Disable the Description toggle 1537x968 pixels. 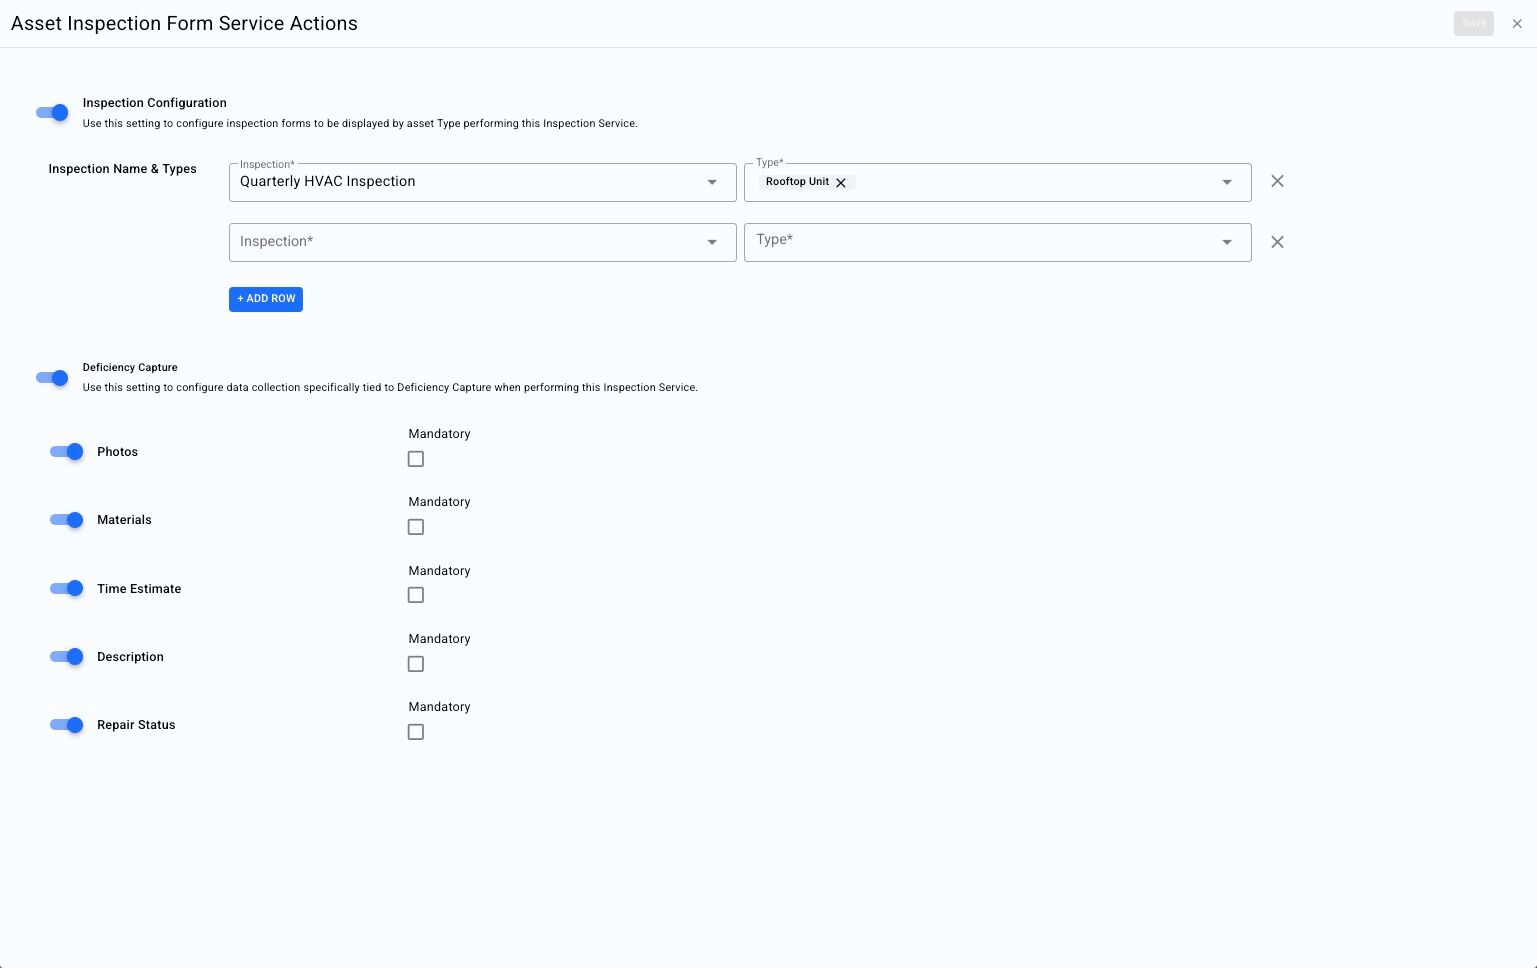click(x=67, y=657)
